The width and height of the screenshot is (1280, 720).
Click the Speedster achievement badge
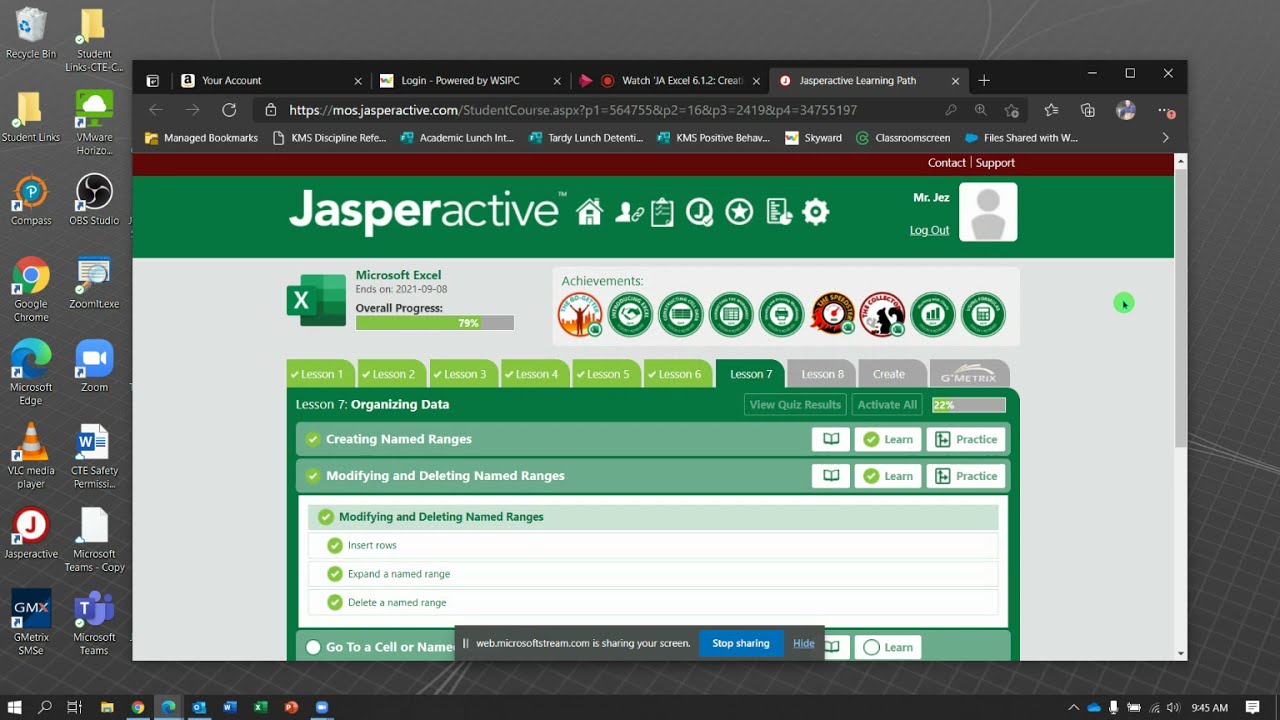832,314
